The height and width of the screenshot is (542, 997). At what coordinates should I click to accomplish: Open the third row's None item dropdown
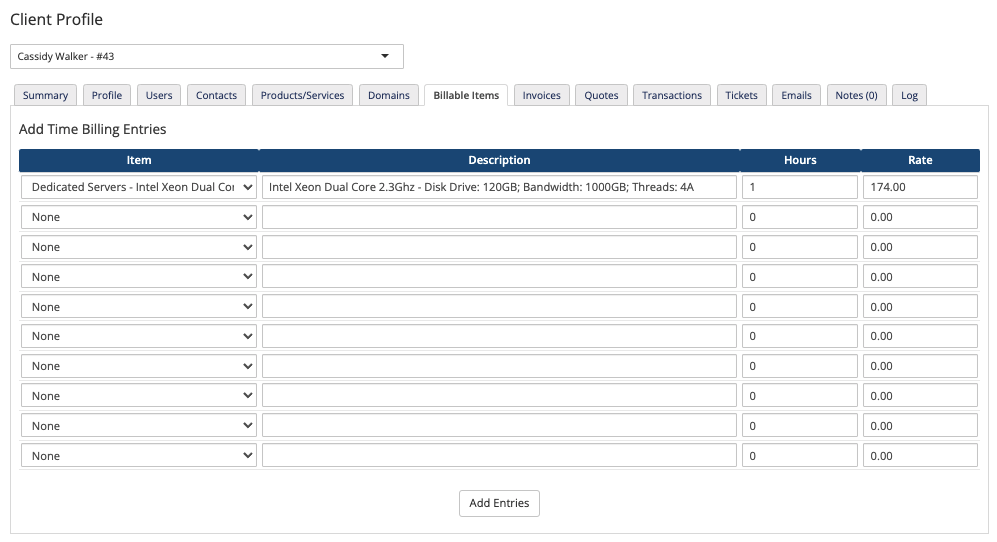pyautogui.click(x=139, y=247)
